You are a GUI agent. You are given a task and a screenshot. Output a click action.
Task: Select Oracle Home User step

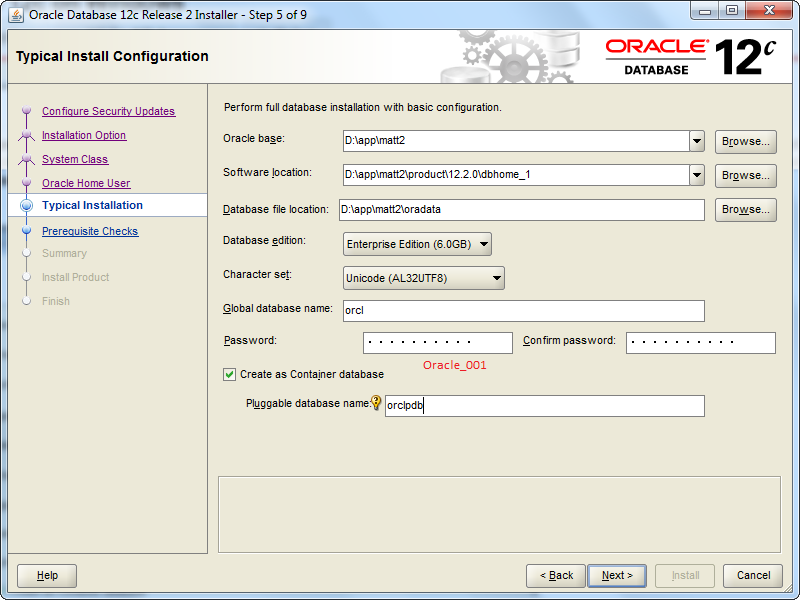[x=86, y=184]
